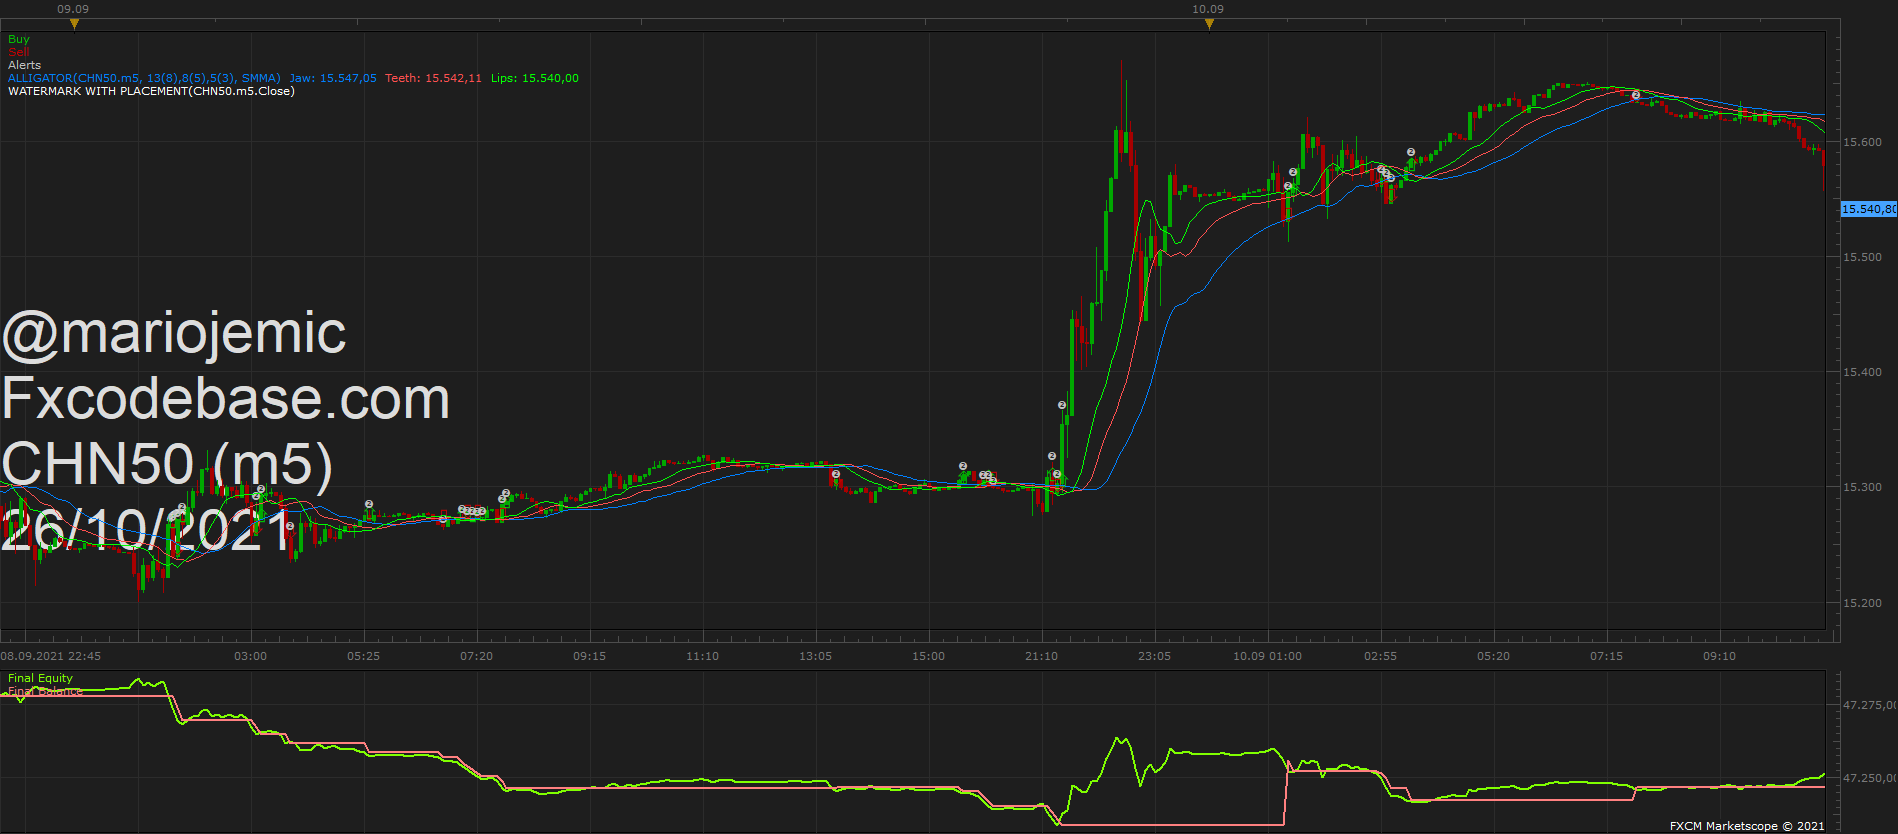
Task: Select the Alerts legend label
Action: pos(25,65)
